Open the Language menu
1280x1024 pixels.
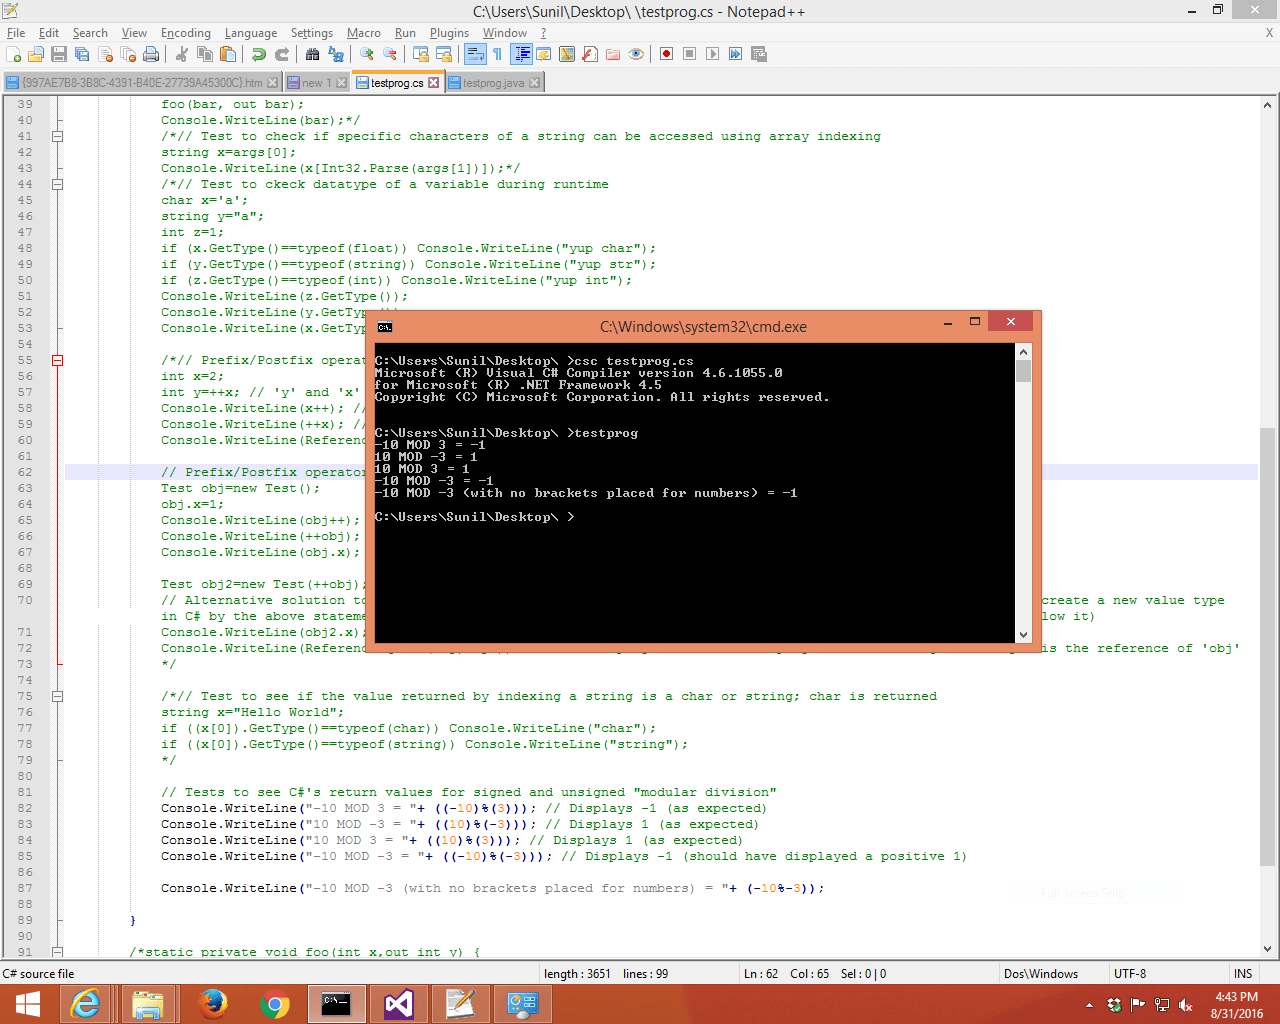click(x=251, y=33)
